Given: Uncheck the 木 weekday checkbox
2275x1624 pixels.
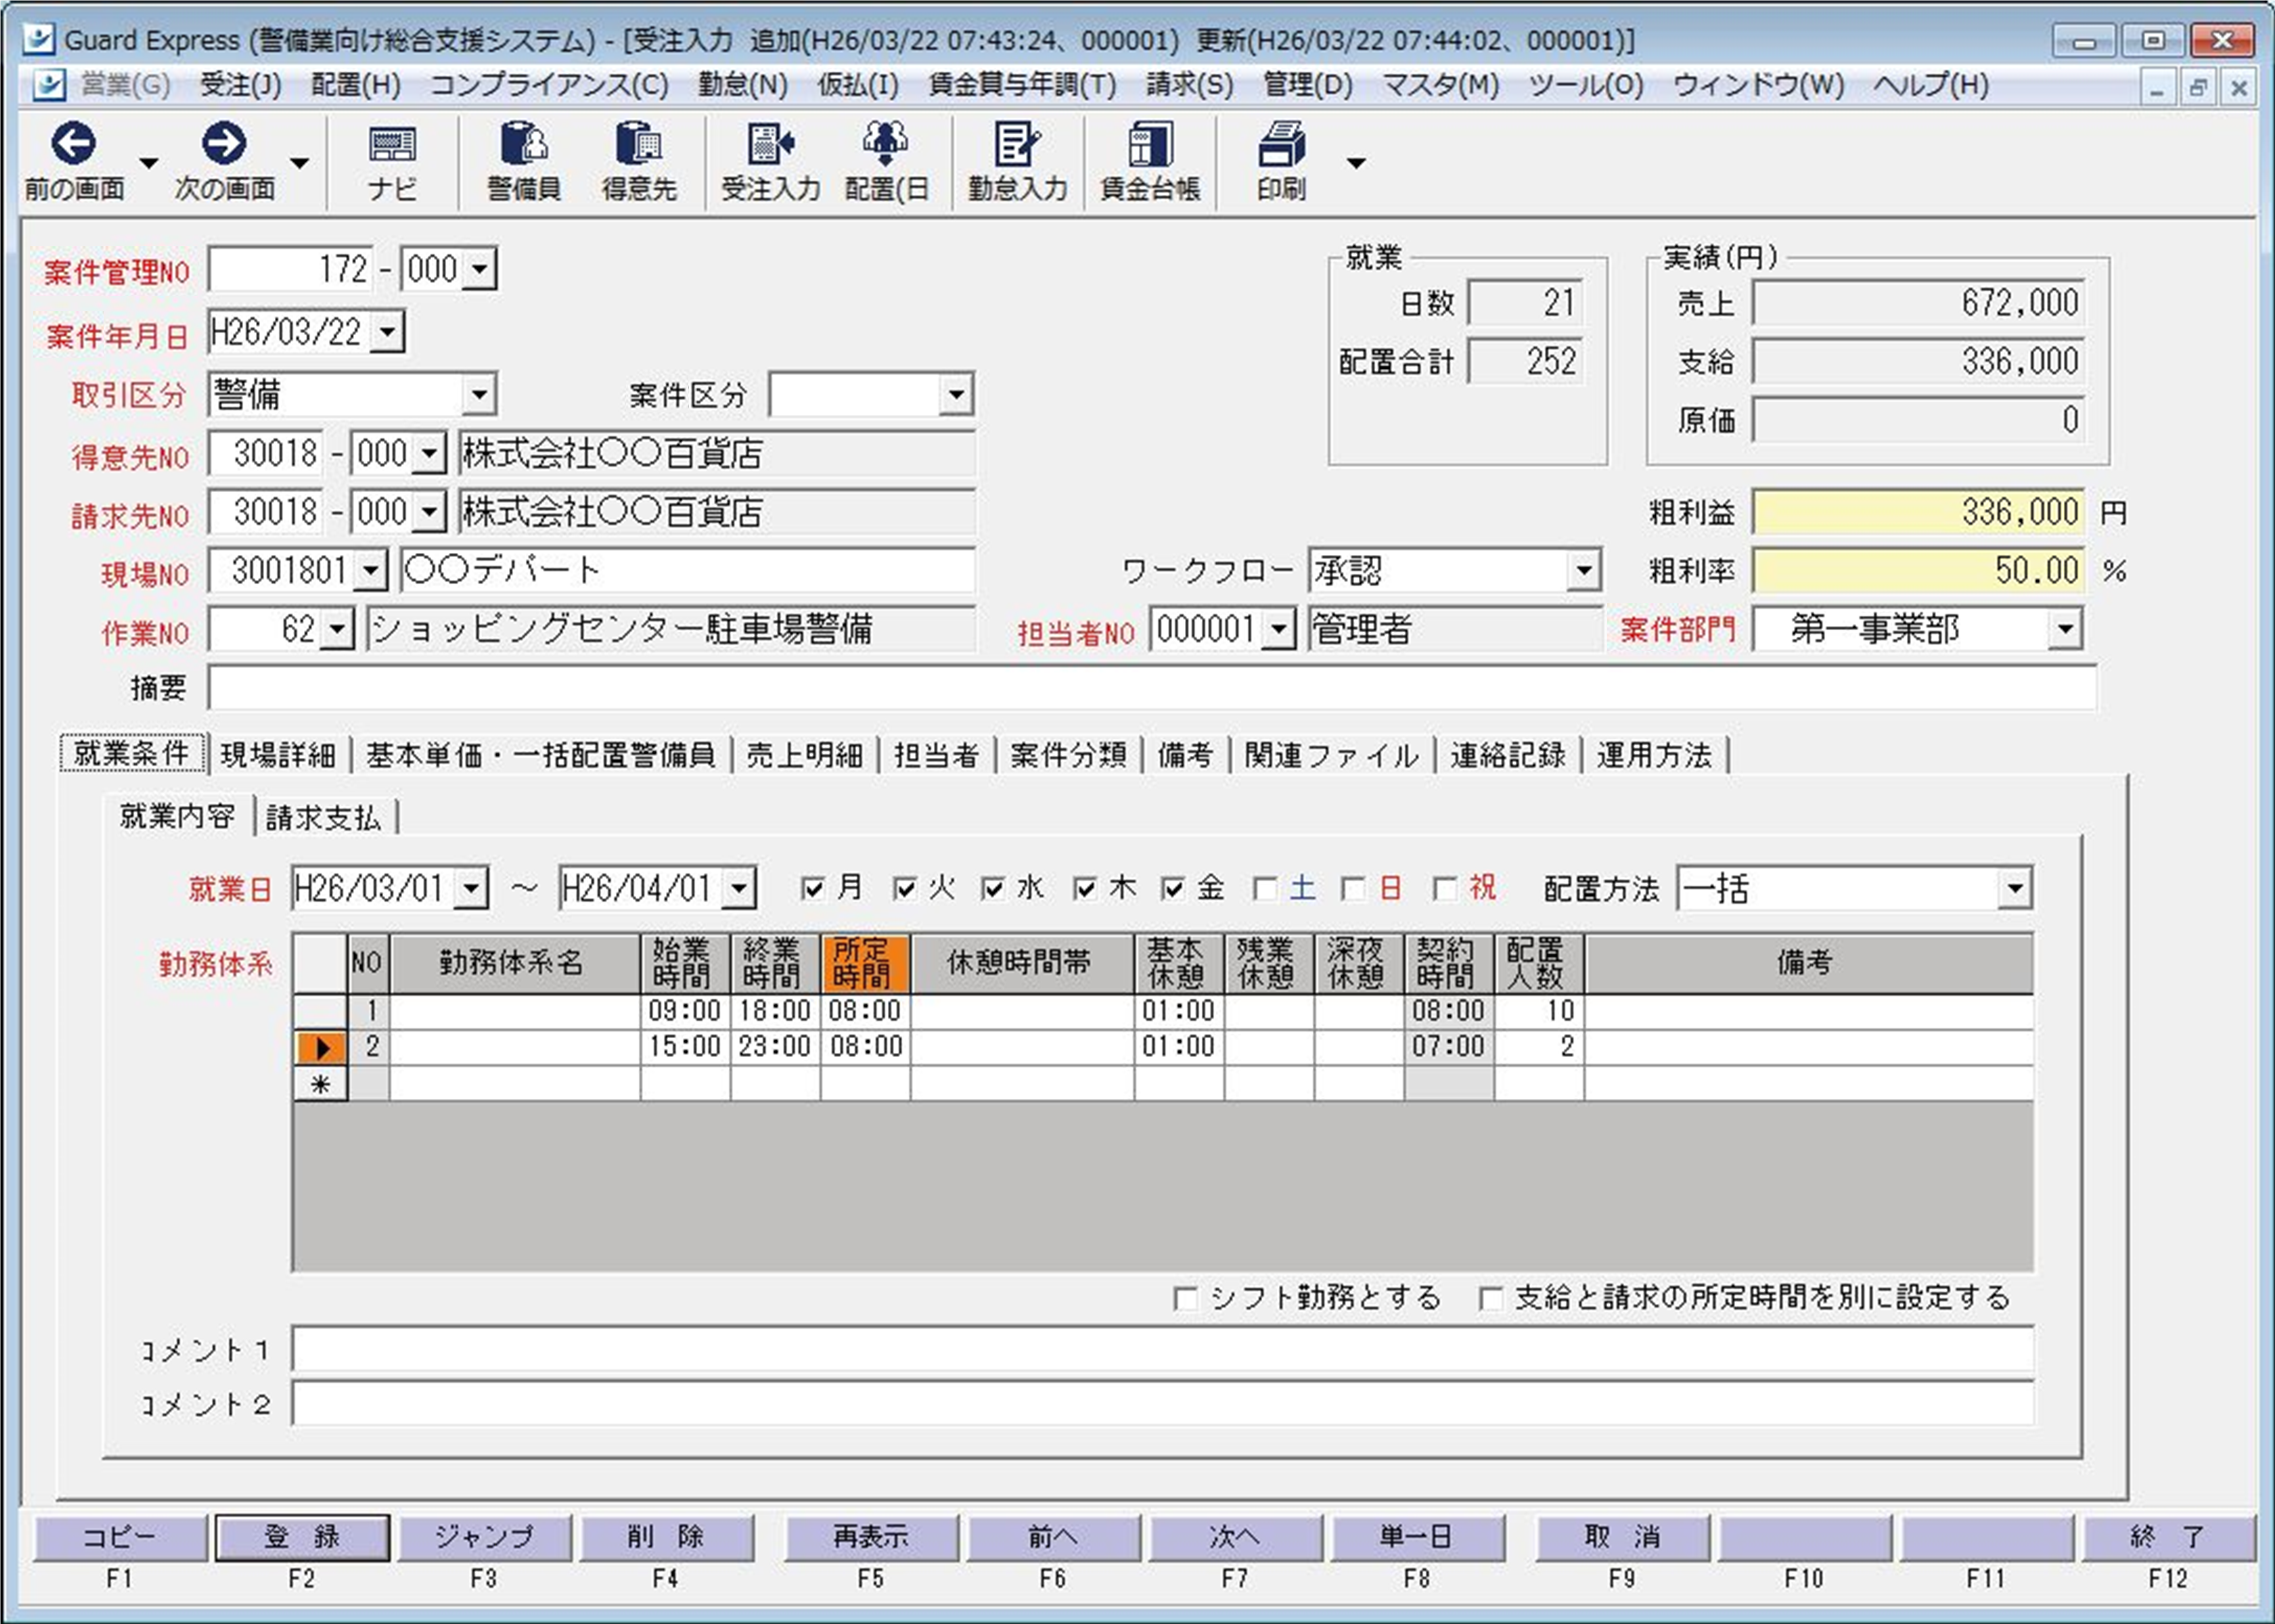Looking at the screenshot, I should click(x=1085, y=888).
